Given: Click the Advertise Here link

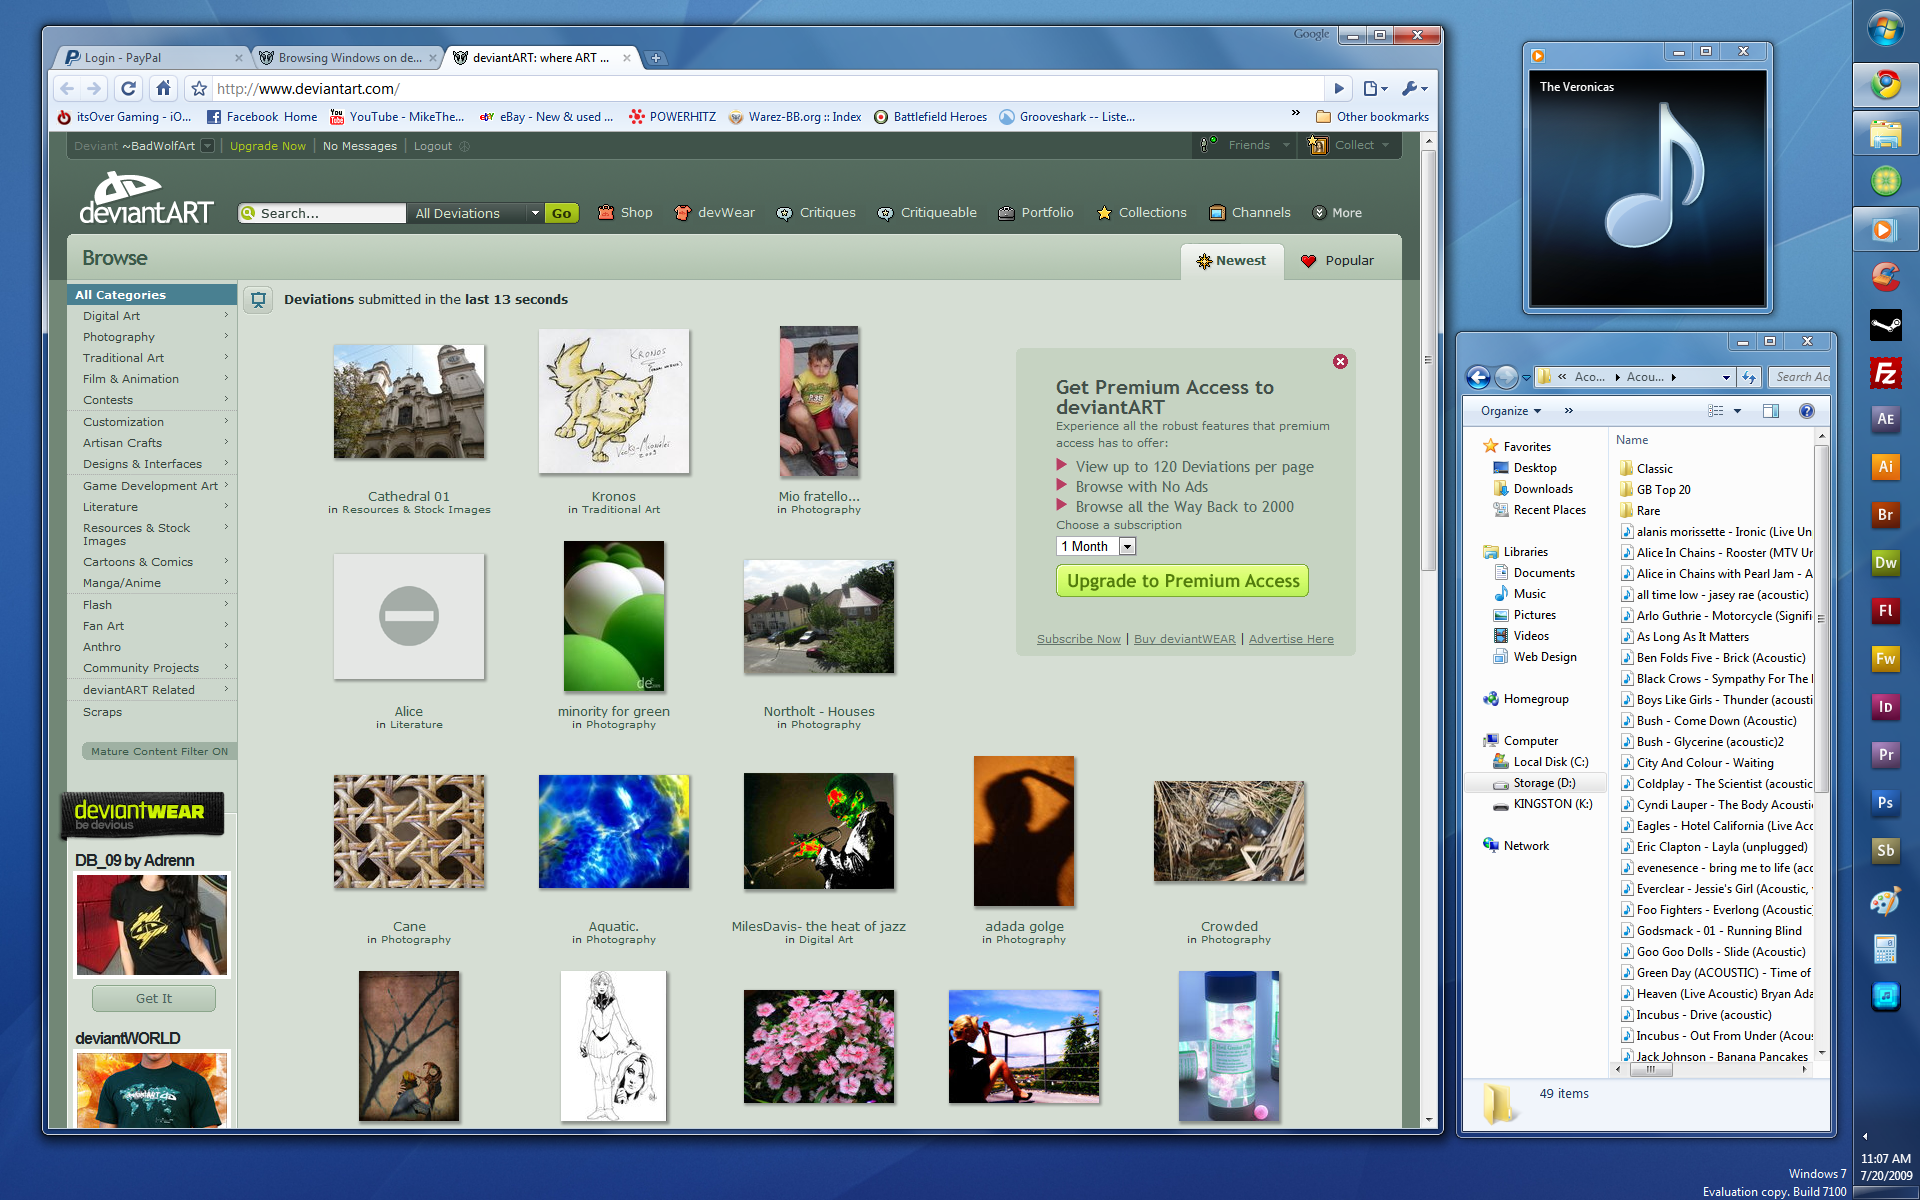Looking at the screenshot, I should [1290, 639].
